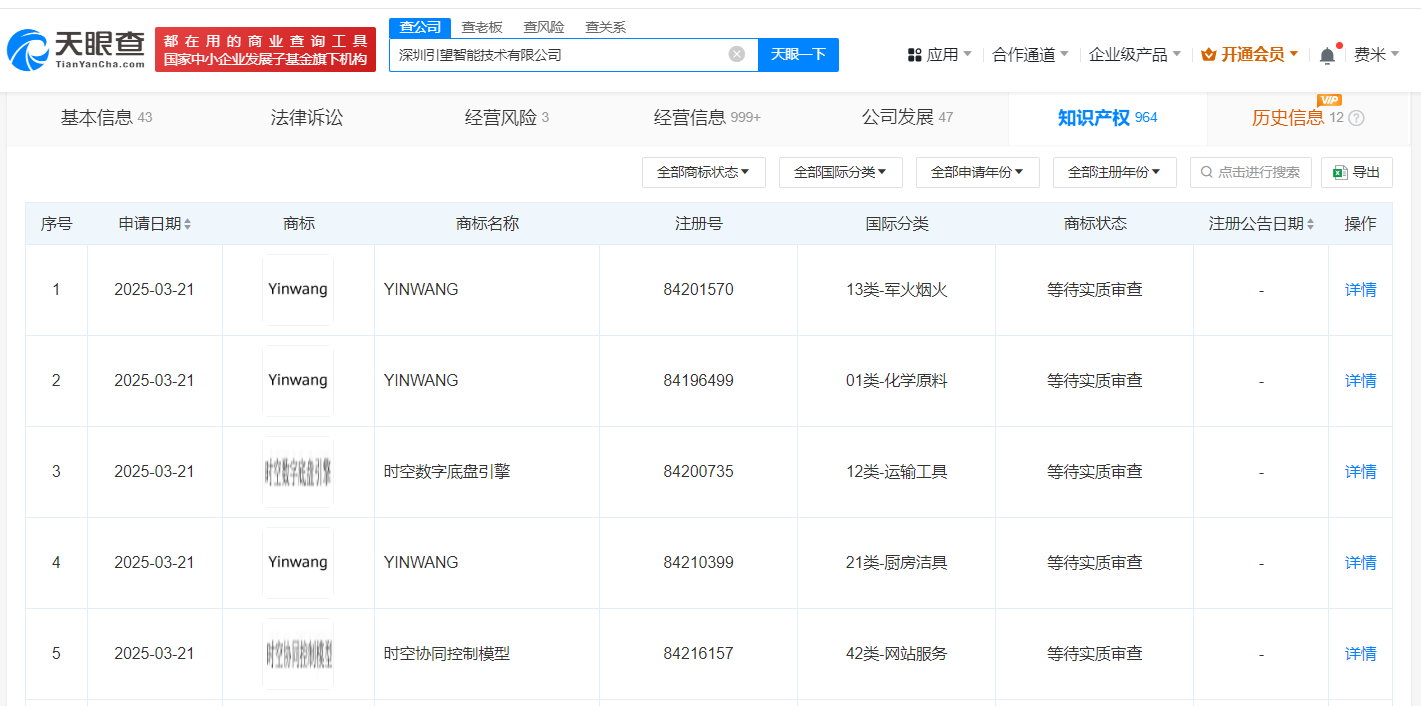
Task: Sort by 注册公告日期 column arrows
Action: tap(1310, 225)
